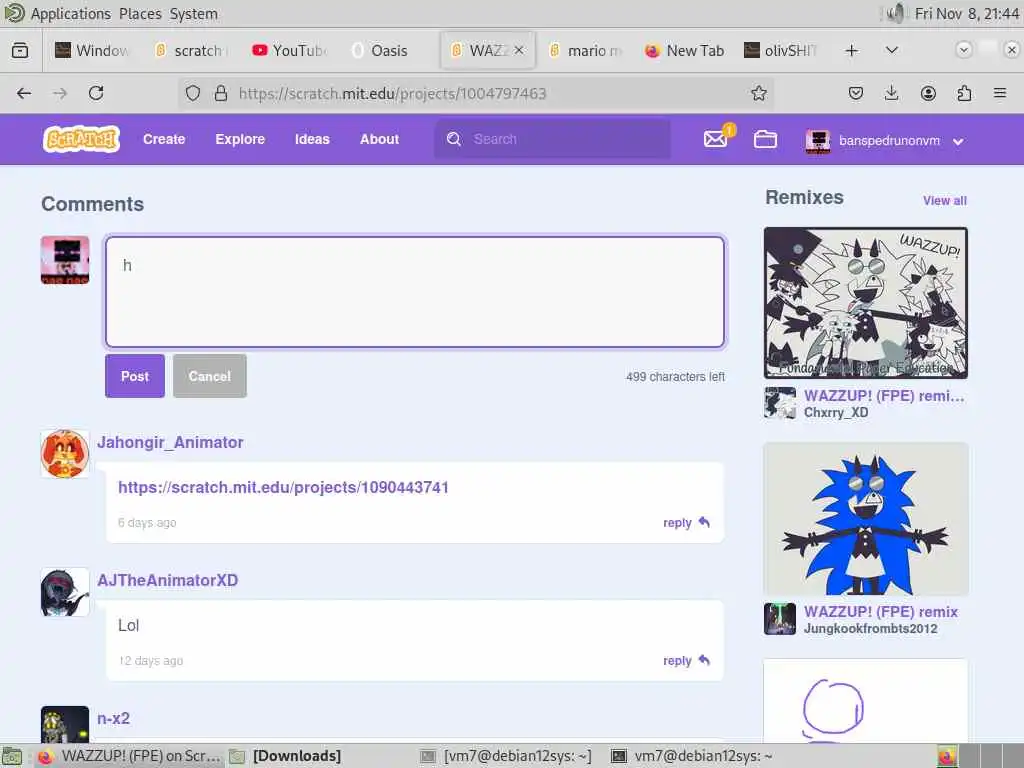Click the Scratch search field

(552, 139)
